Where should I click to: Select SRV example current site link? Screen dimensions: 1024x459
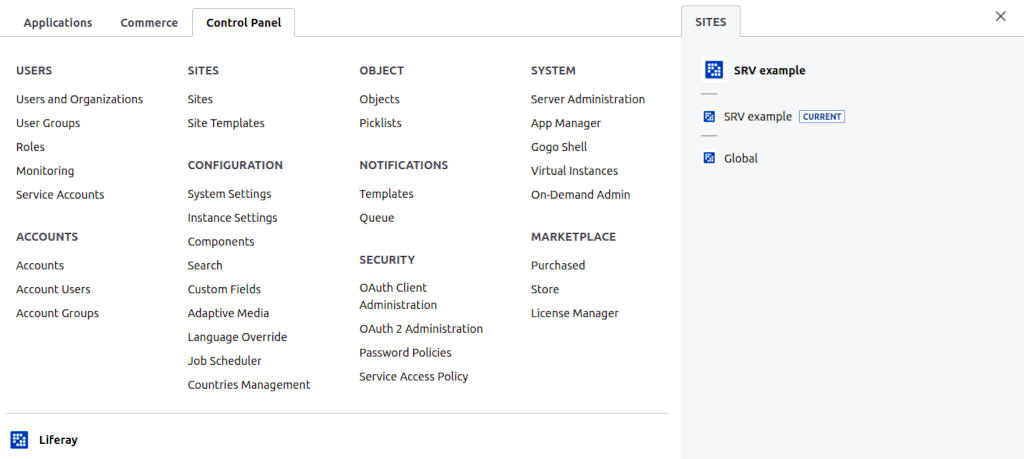click(758, 117)
